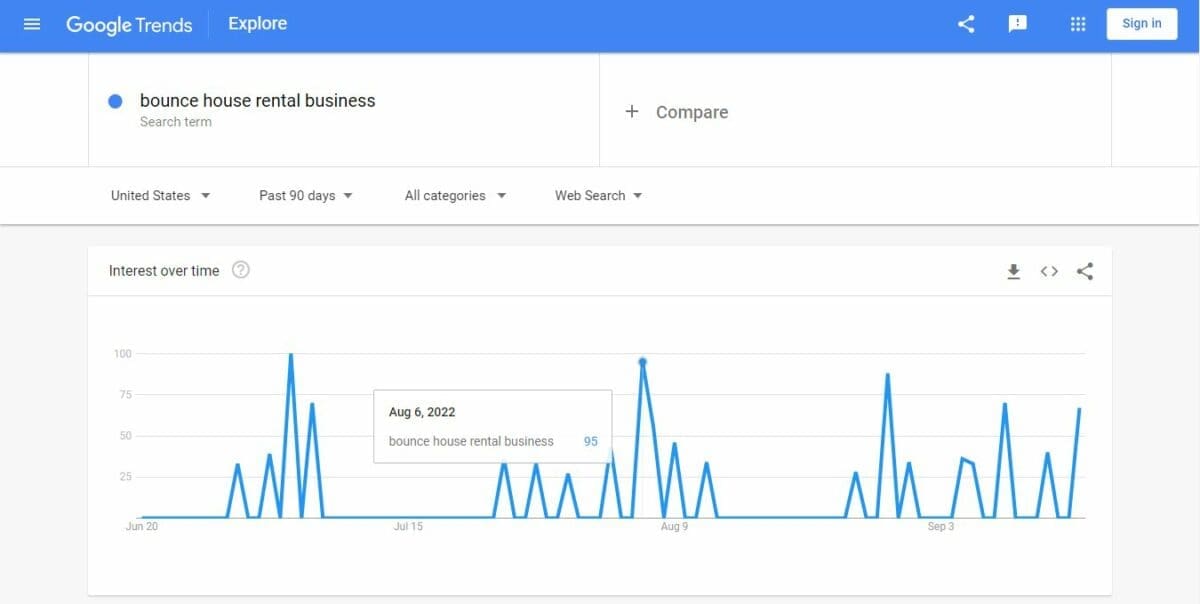Open the Past 90 days time range dropdown
This screenshot has width=1200, height=604.
coord(305,195)
